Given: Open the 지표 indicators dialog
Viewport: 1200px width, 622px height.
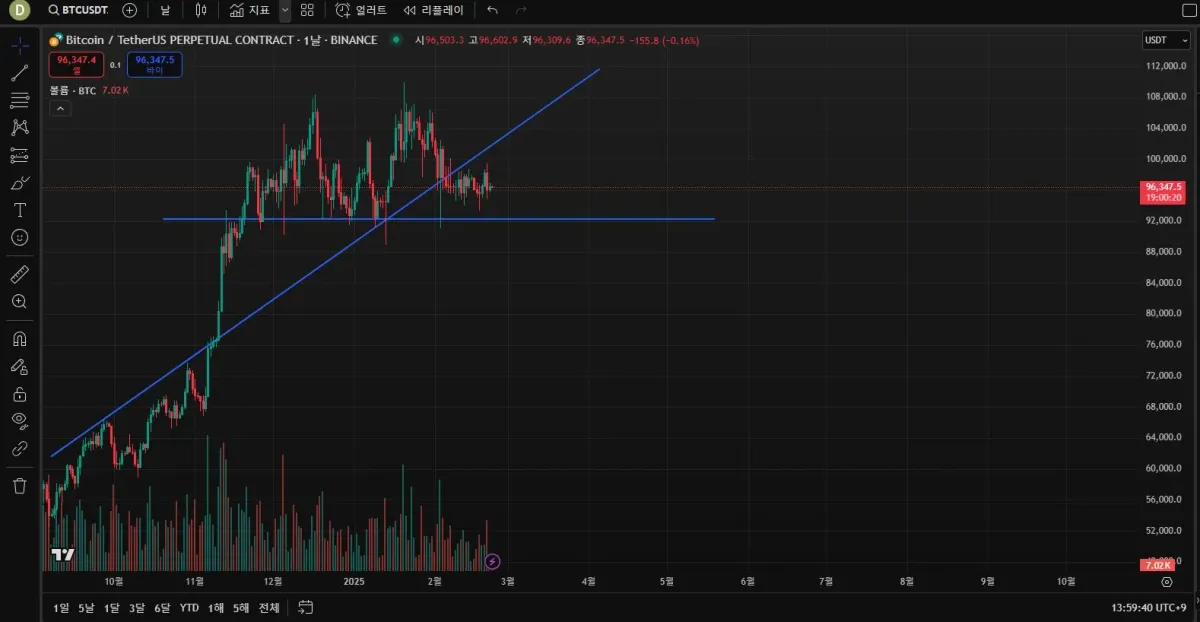Looking at the screenshot, I should pyautogui.click(x=250, y=10).
